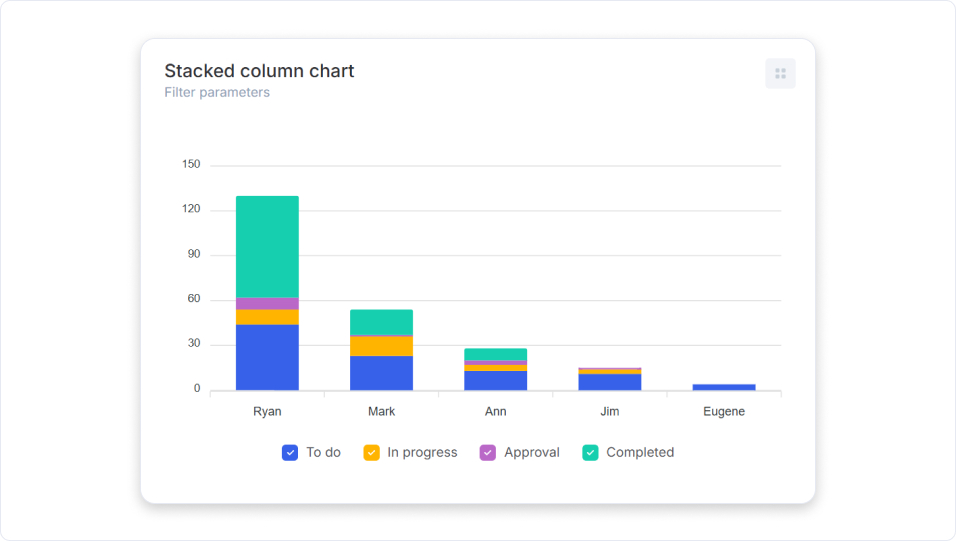
Task: Click Jim's blue To do bar
Action: click(x=609, y=382)
